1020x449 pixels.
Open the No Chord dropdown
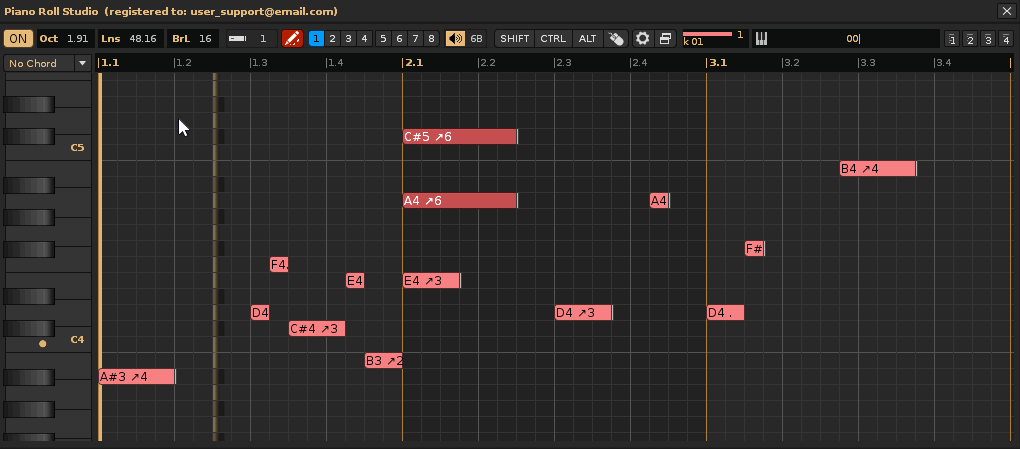[x=39, y=63]
